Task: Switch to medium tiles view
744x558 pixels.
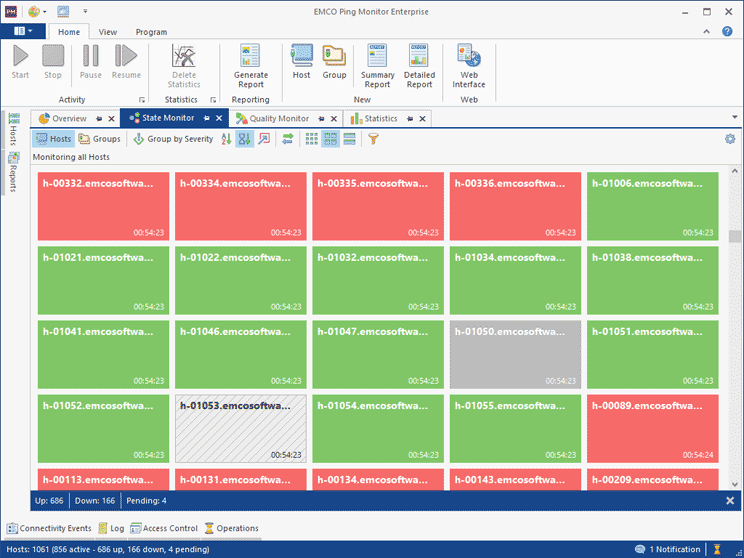Action: 330,139
